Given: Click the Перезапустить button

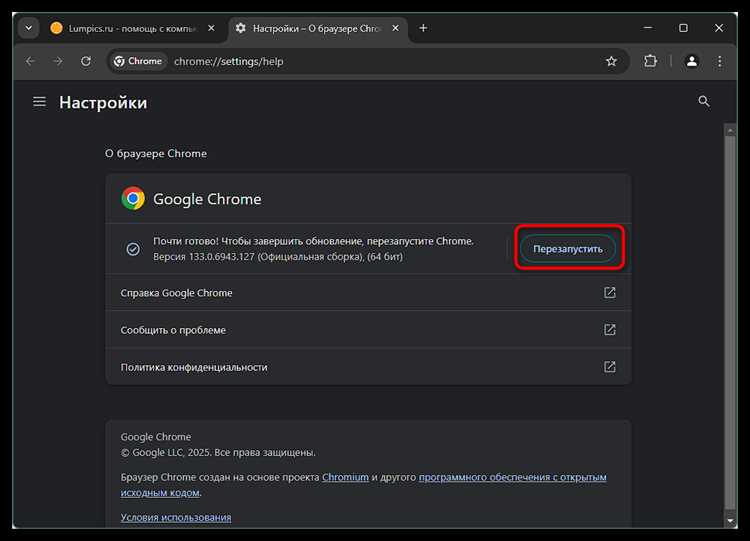Looking at the screenshot, I should pyautogui.click(x=568, y=249).
